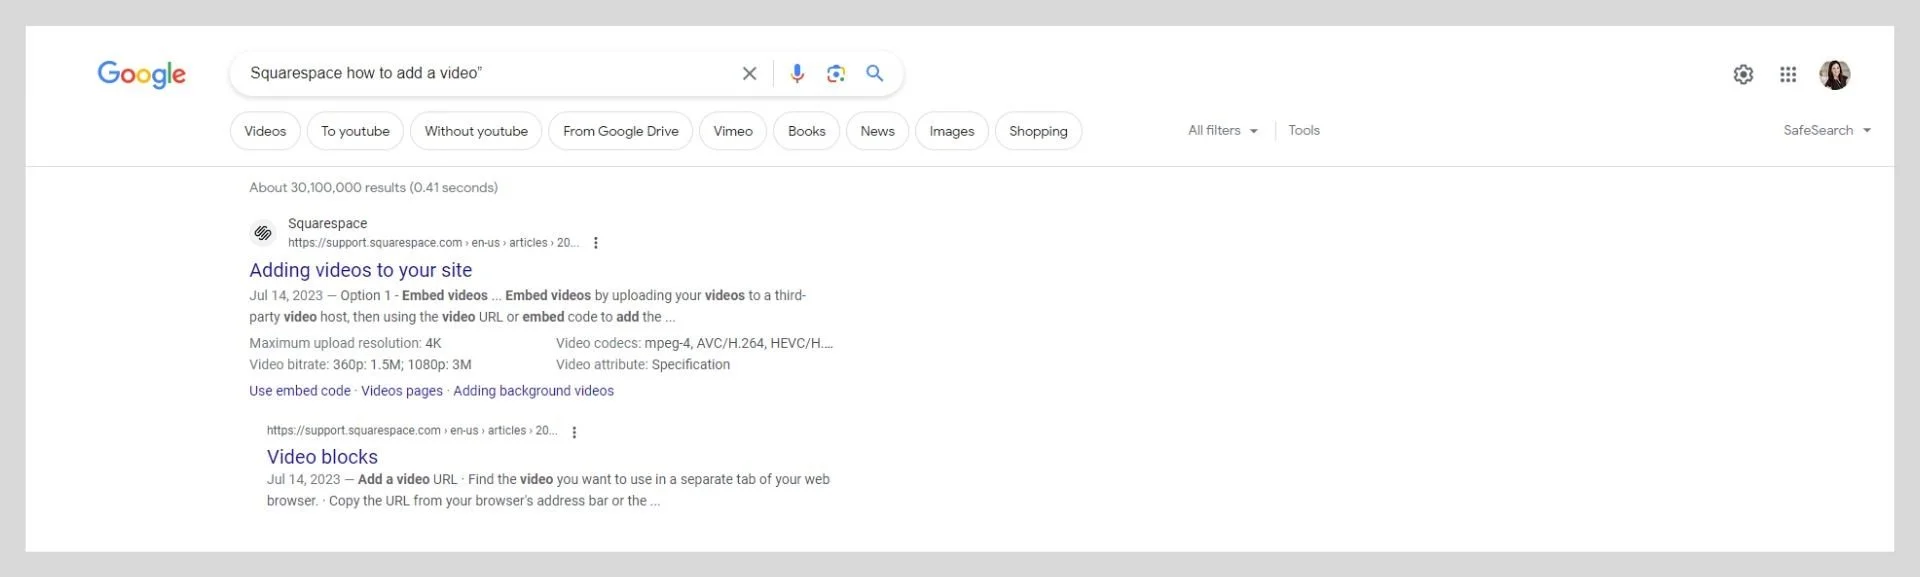
Task: Open three-dot menu for Adding videos result
Action: (x=596, y=243)
